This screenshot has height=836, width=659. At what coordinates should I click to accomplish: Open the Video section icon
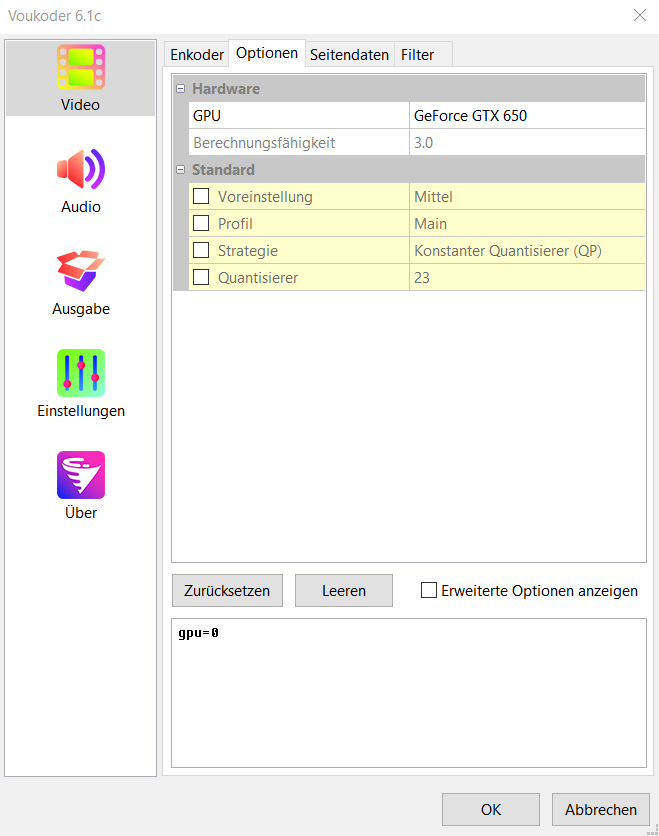pyautogui.click(x=81, y=68)
